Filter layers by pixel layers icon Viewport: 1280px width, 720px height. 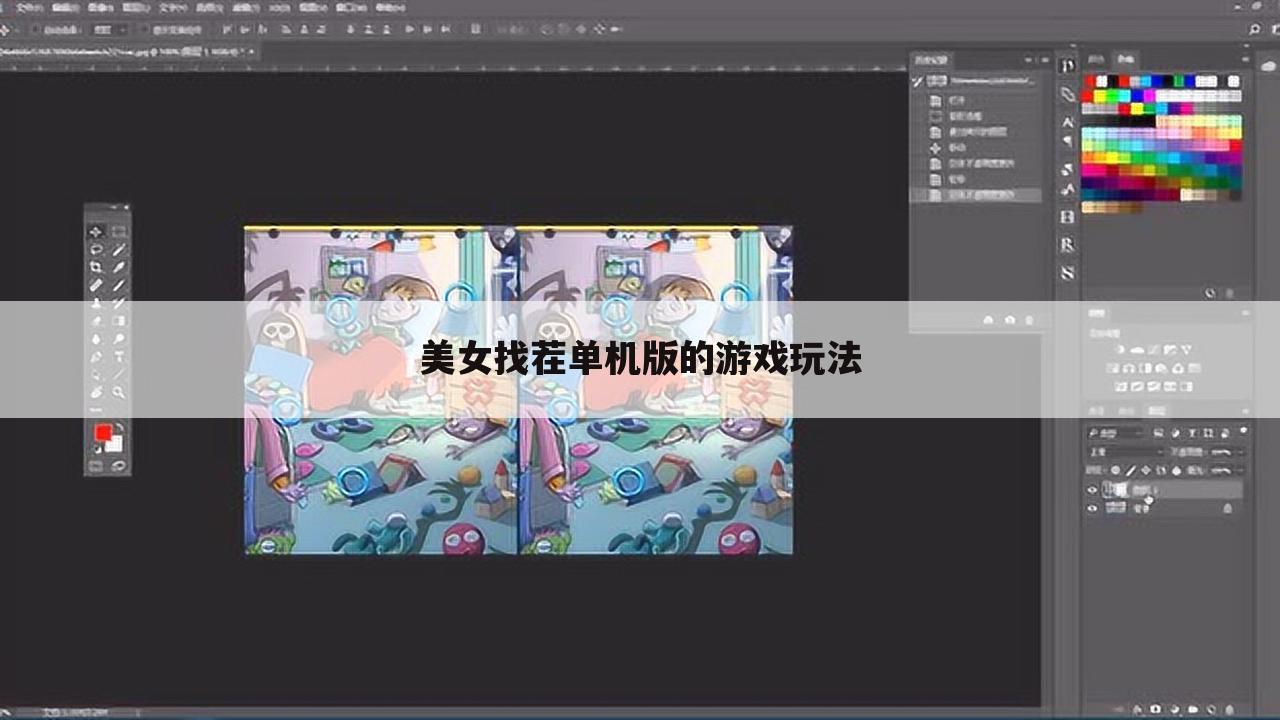click(1159, 433)
